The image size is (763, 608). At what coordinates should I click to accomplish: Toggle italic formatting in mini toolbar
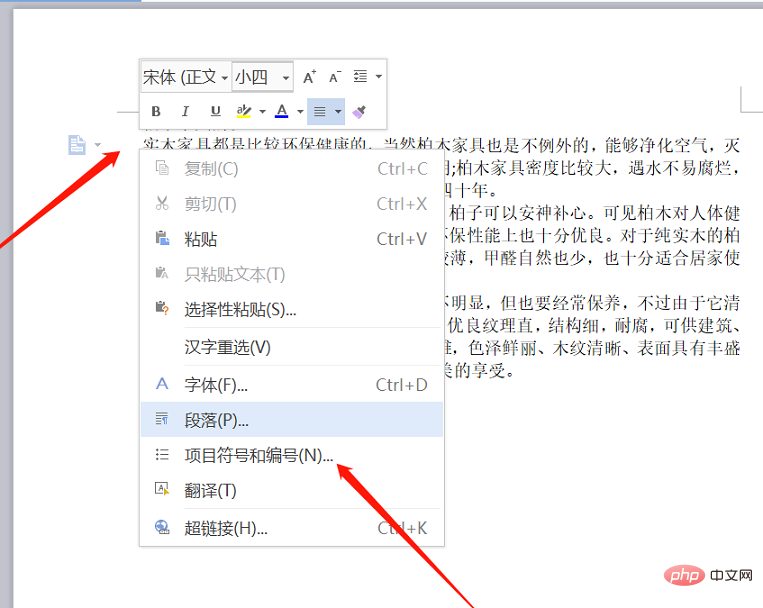185,111
